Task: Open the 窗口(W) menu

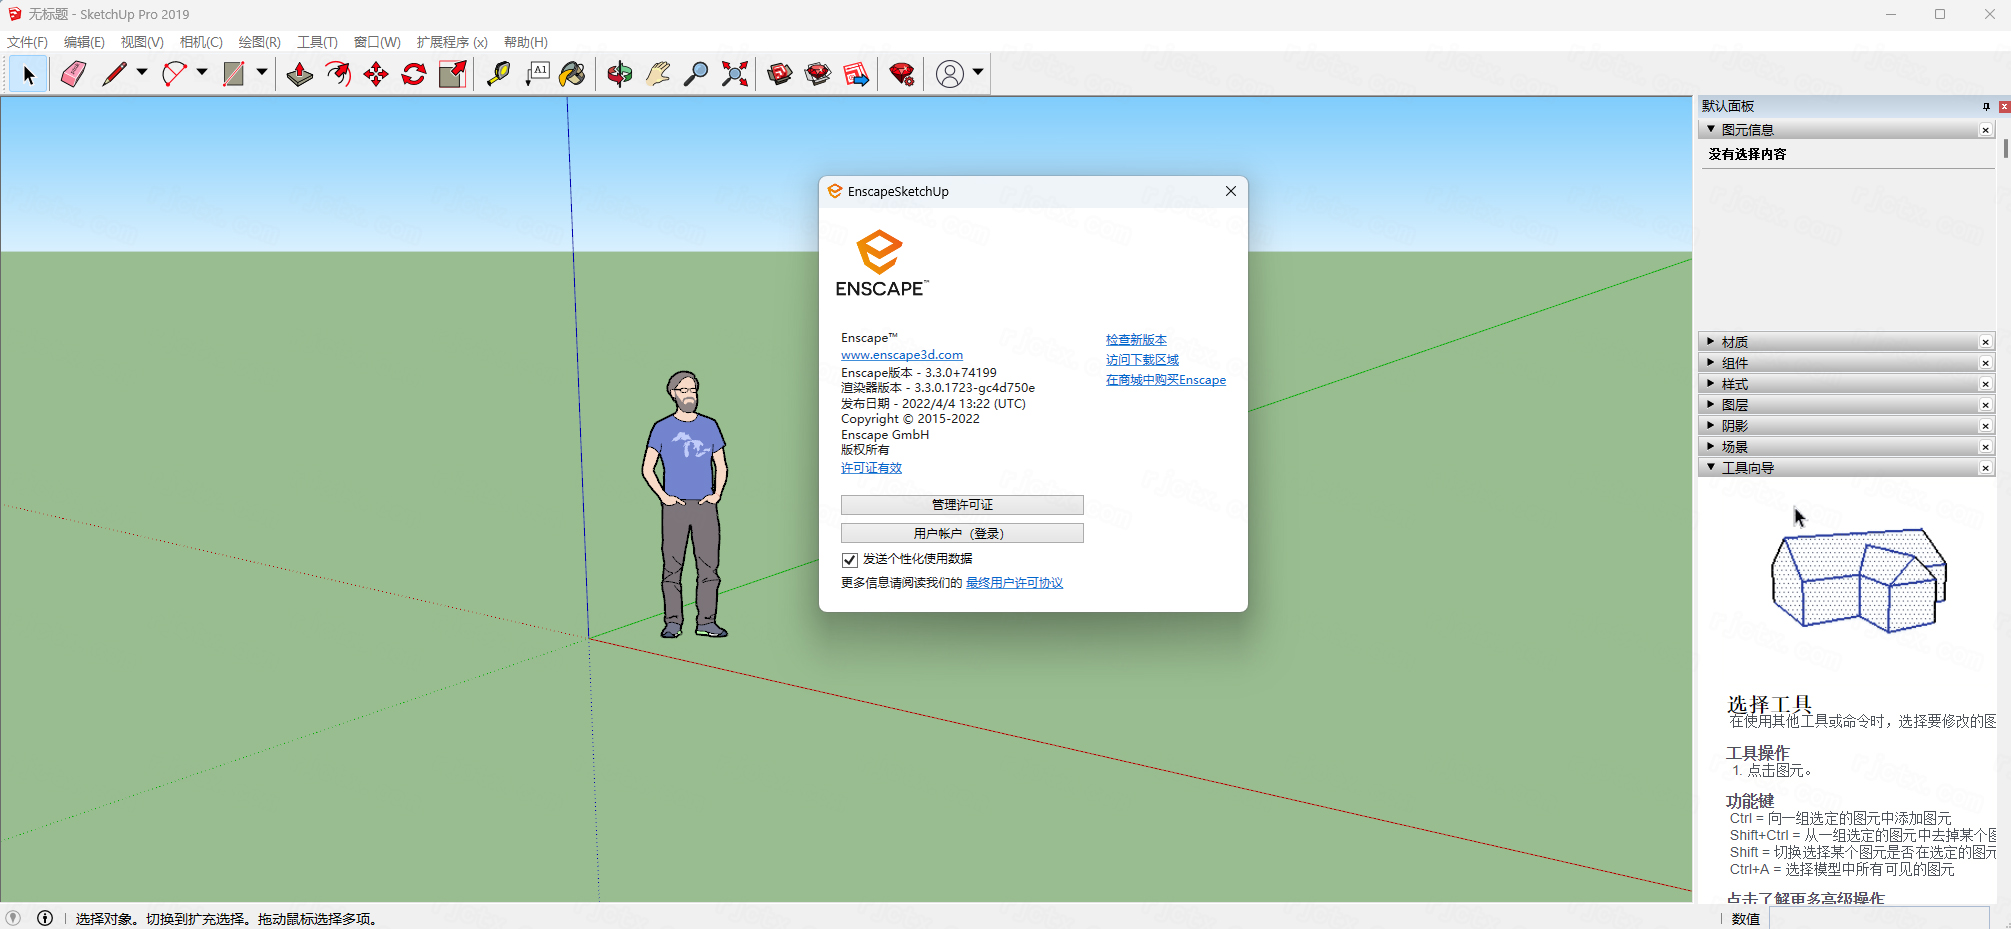Action: pos(377,42)
